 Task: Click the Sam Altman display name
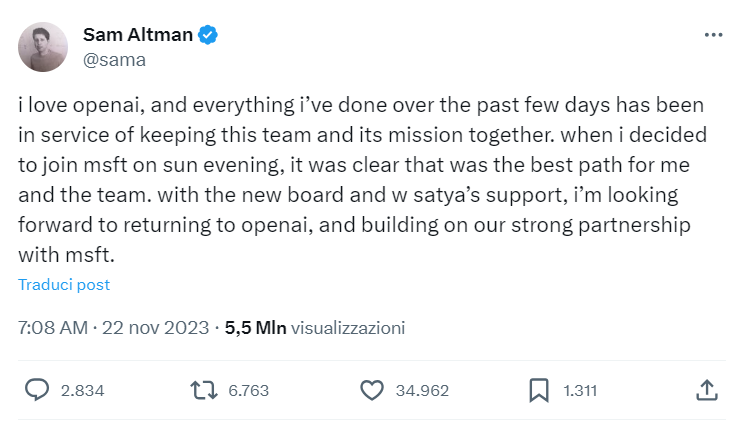[138, 35]
